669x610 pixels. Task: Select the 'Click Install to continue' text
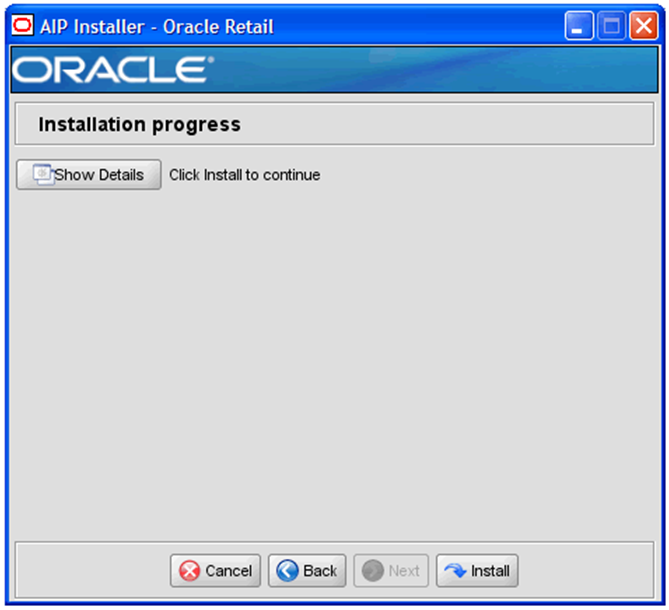[244, 175]
